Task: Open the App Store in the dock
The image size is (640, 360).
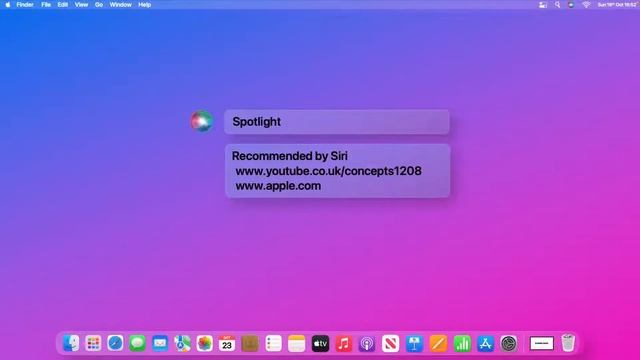Action: tap(485, 343)
